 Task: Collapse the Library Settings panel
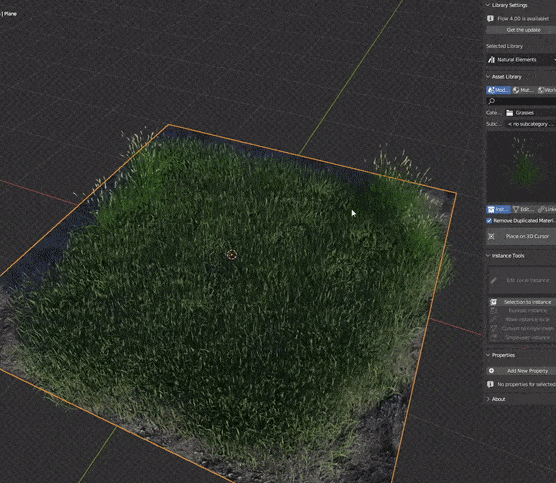coord(488,5)
